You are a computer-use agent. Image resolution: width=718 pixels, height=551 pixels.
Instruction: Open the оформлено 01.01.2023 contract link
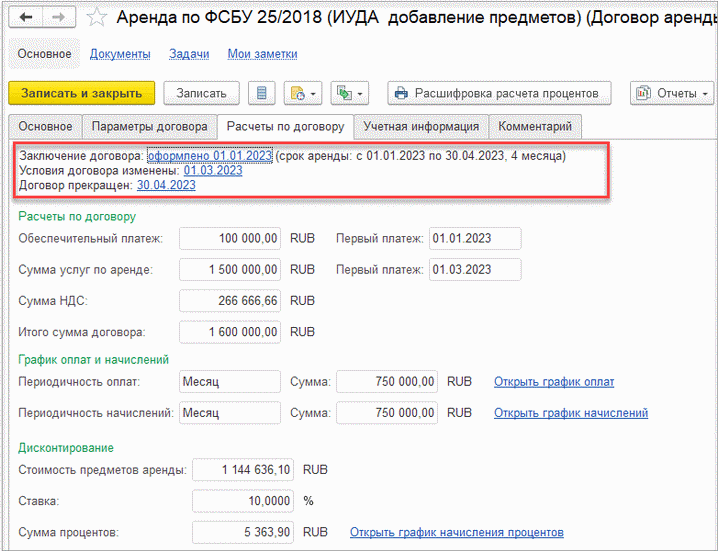(209, 156)
